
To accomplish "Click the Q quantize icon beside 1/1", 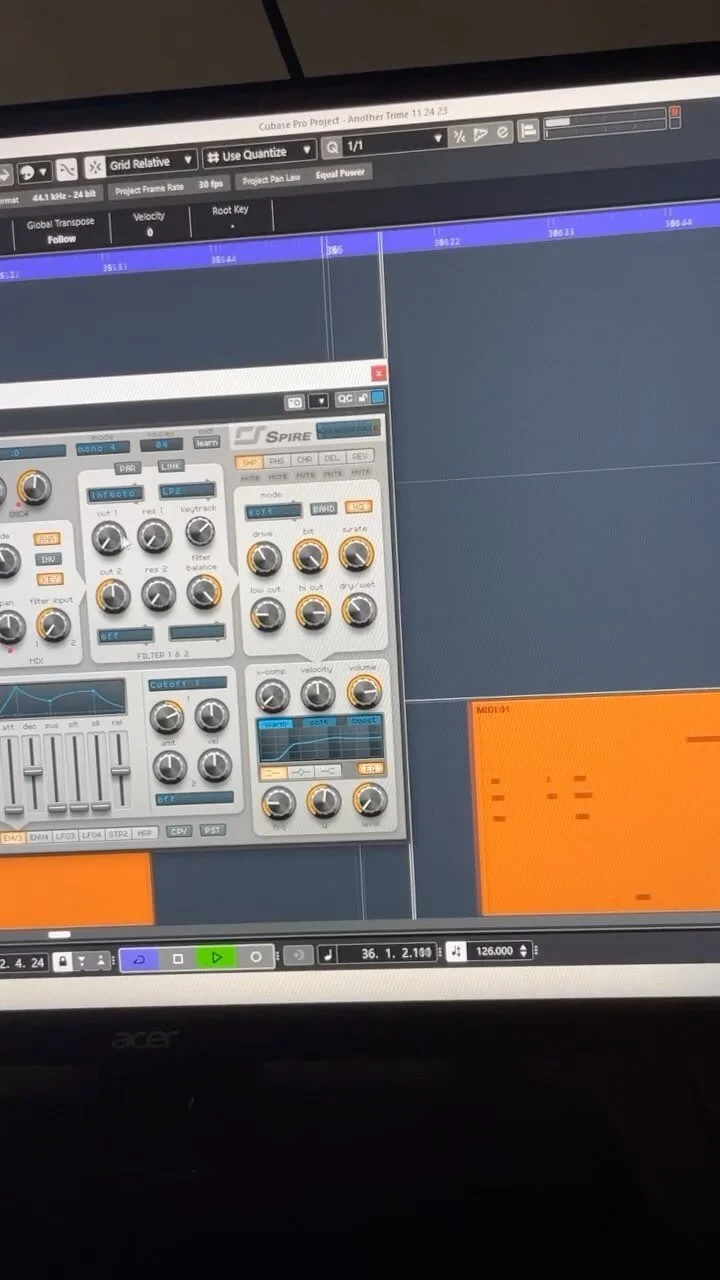I will click(x=332, y=148).
